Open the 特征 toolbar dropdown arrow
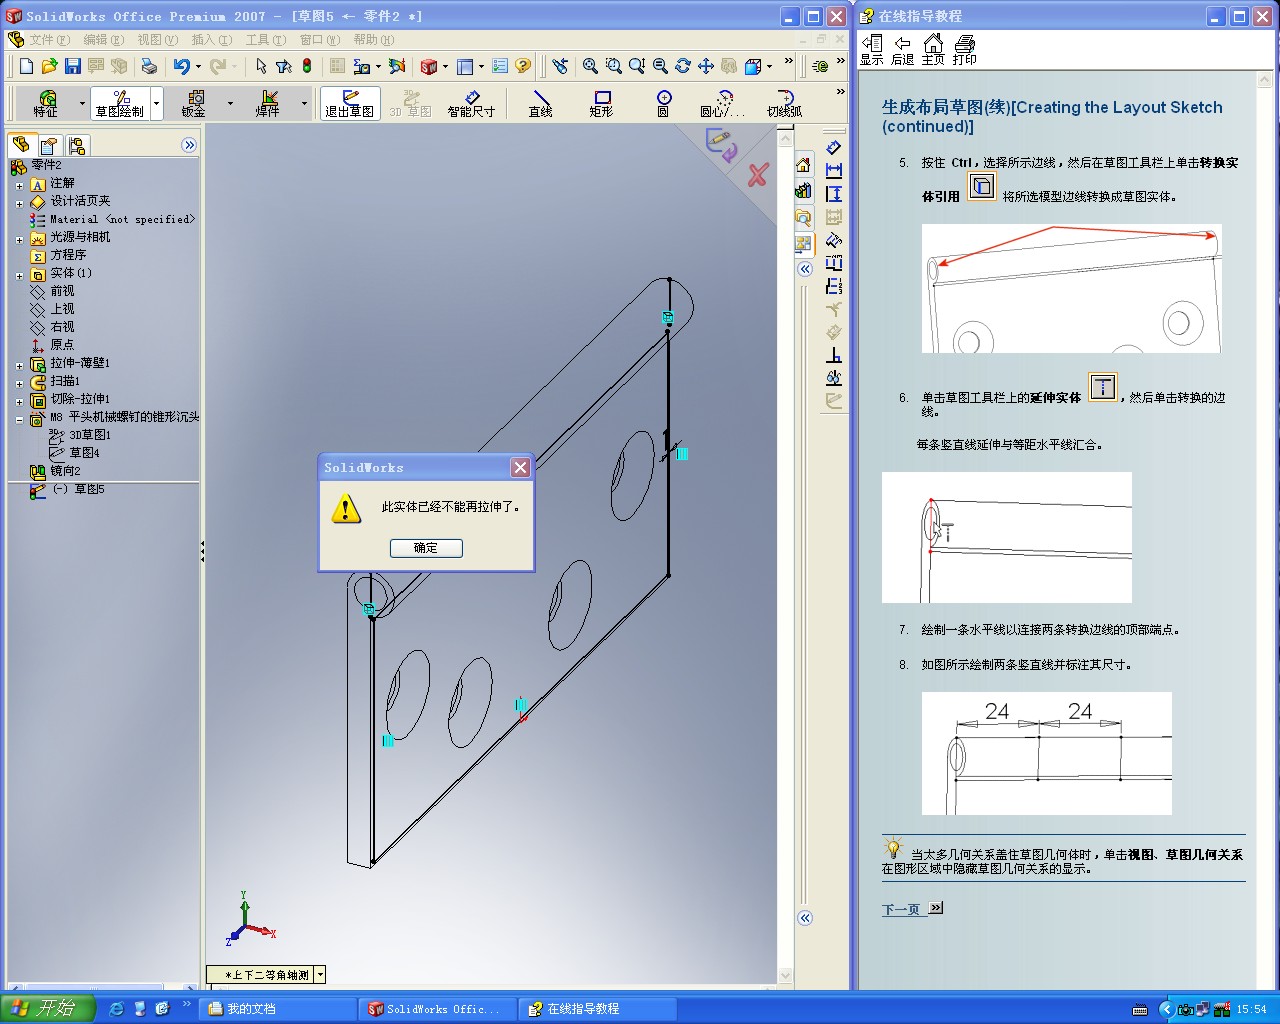This screenshot has width=1280, height=1024. [x=82, y=103]
